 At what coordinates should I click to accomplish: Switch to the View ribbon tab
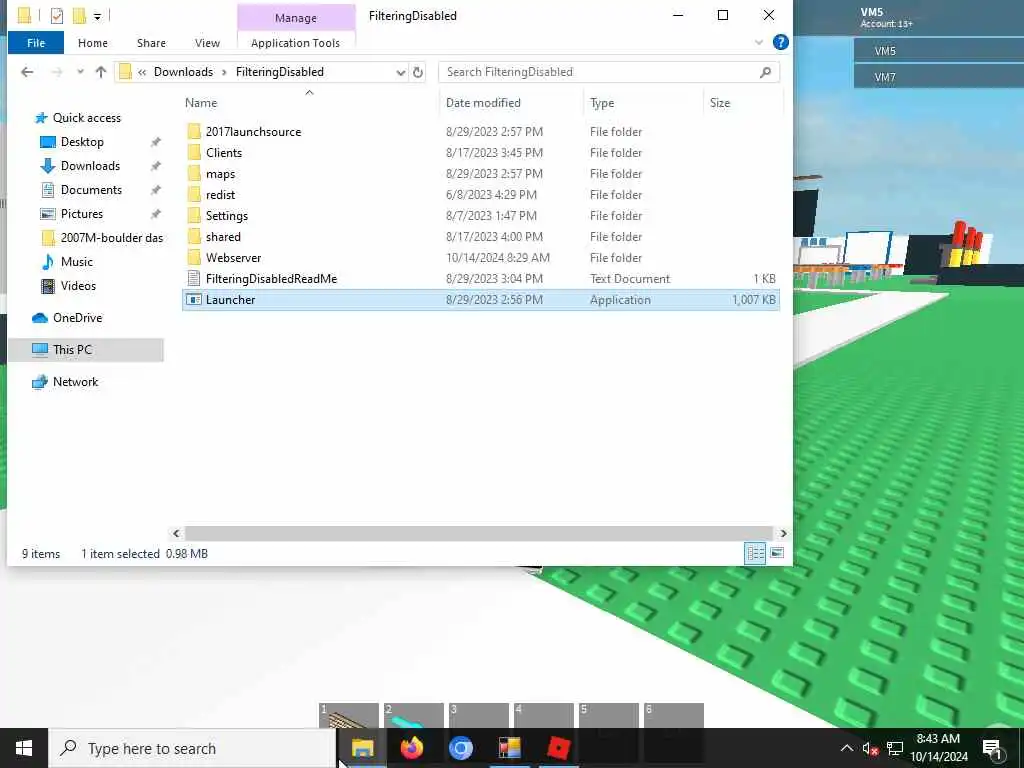207,43
